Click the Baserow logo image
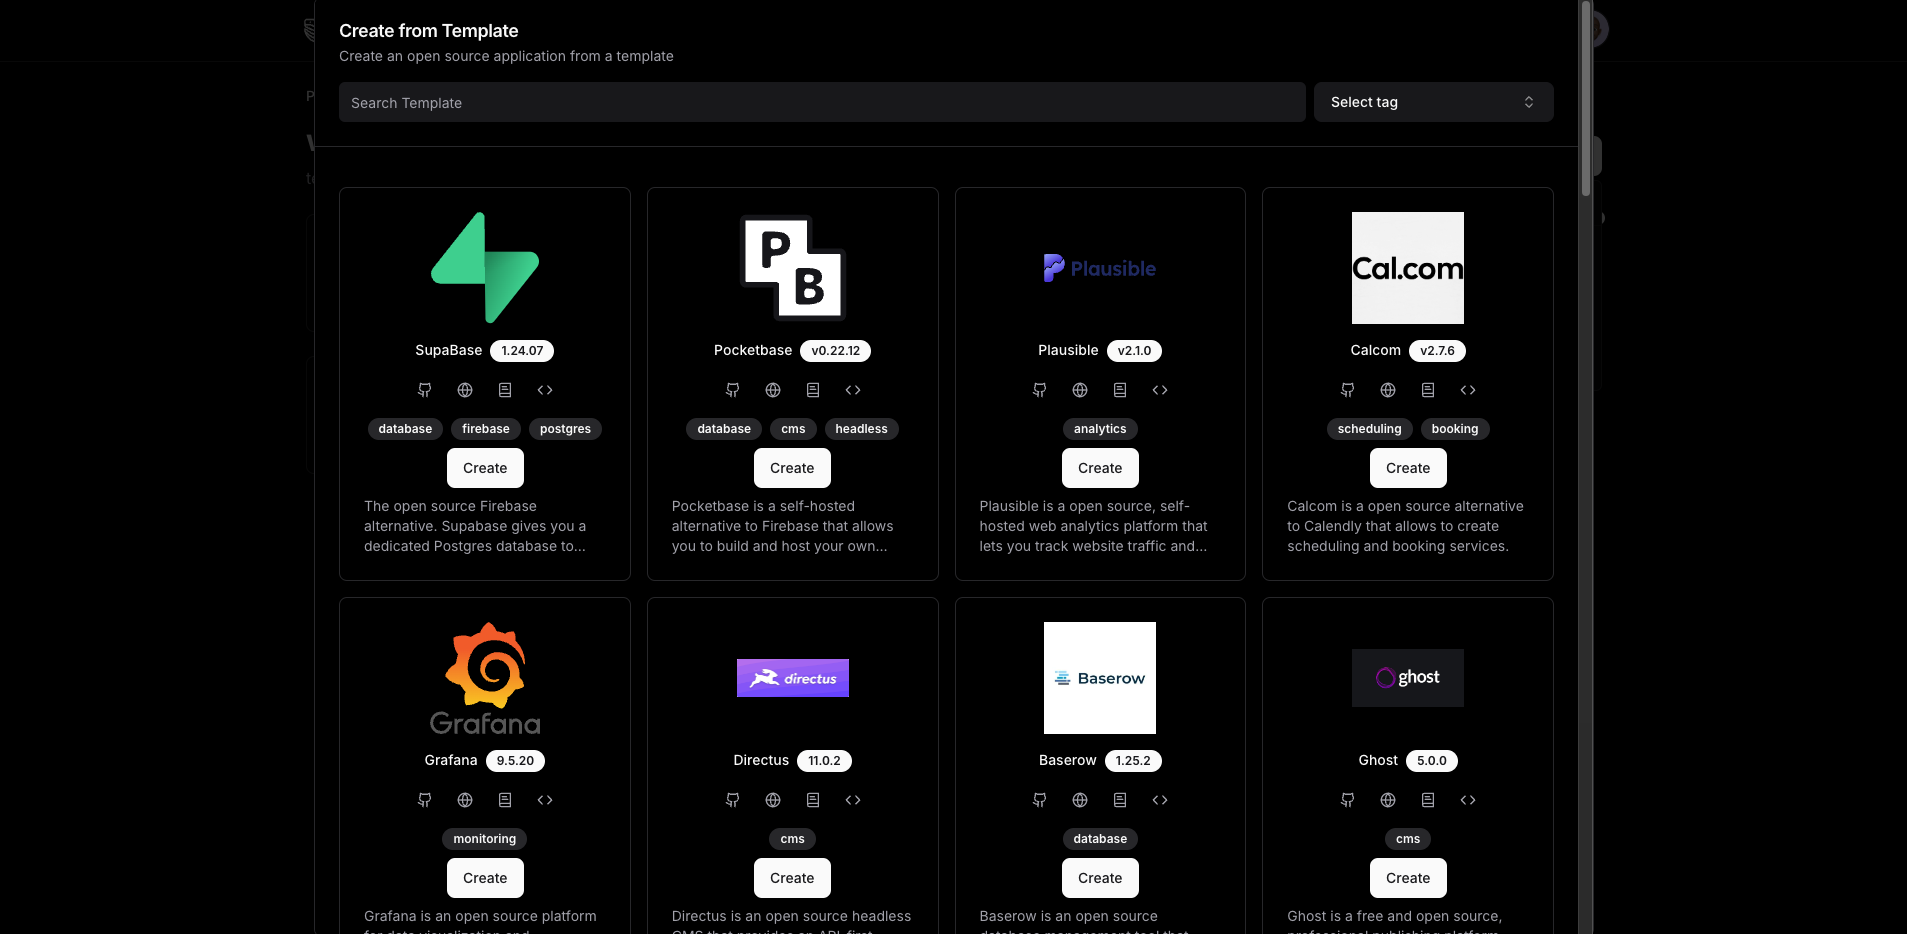This screenshot has height=934, width=1907. [x=1100, y=678]
